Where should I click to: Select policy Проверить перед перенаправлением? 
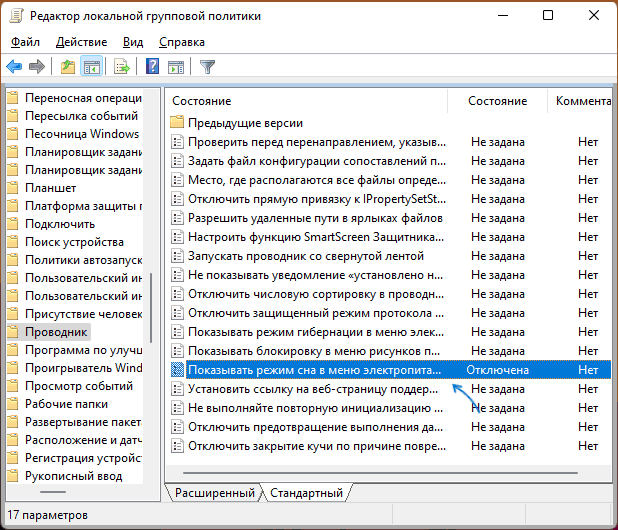pos(317,142)
